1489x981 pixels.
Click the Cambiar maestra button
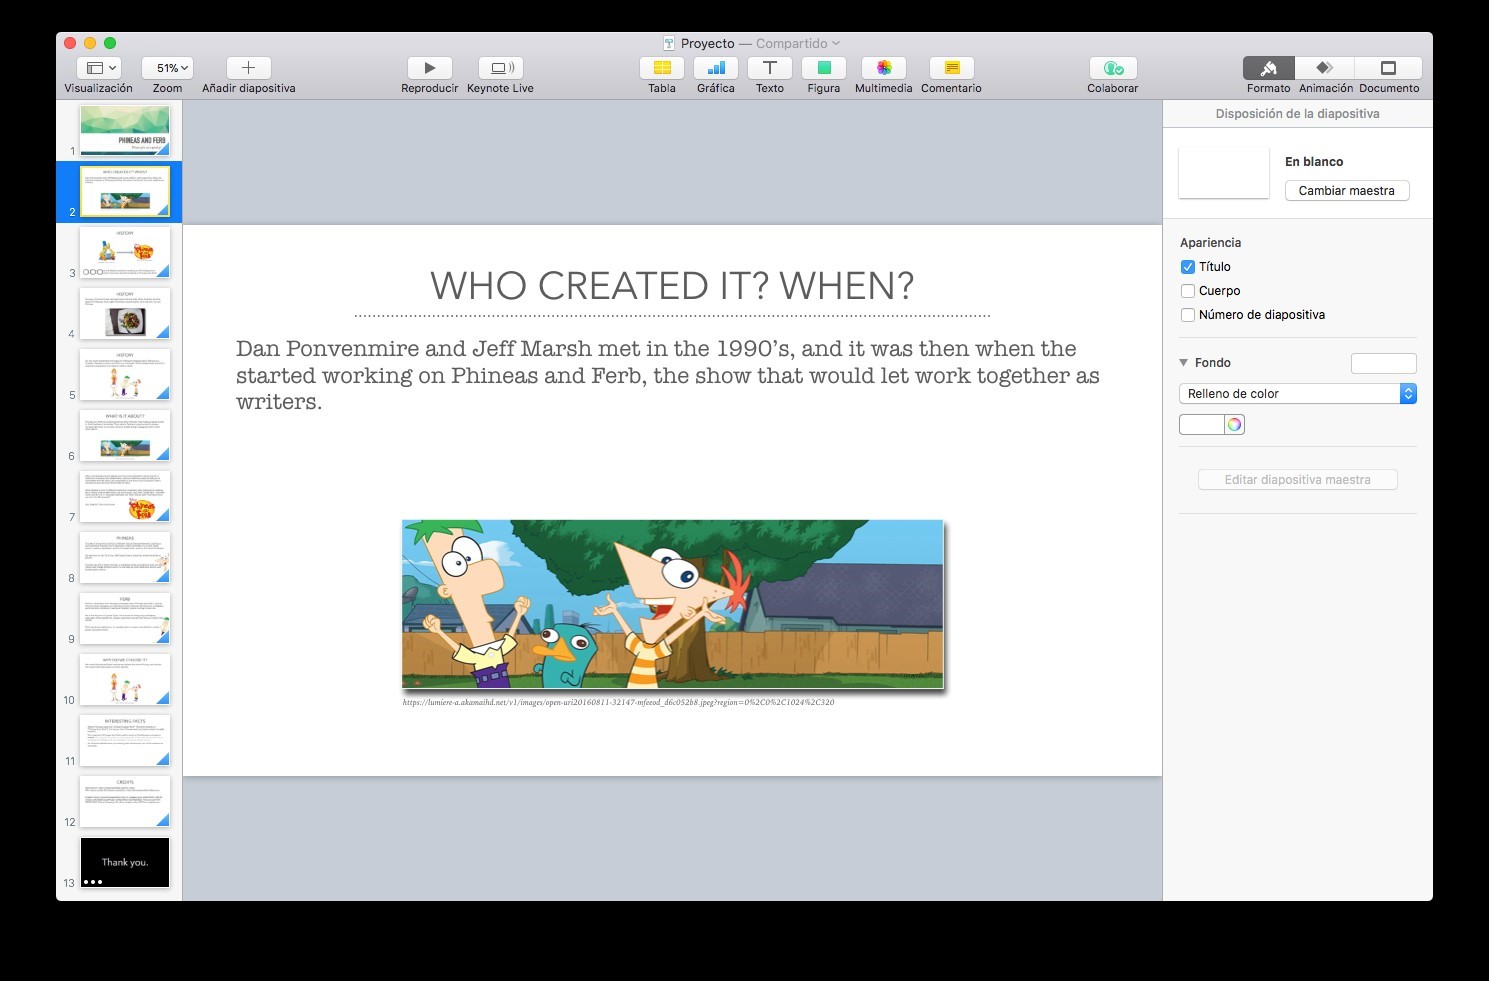1347,190
